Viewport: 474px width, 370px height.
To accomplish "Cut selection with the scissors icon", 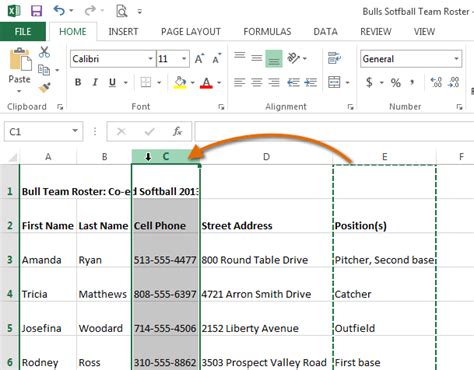I will (44, 52).
